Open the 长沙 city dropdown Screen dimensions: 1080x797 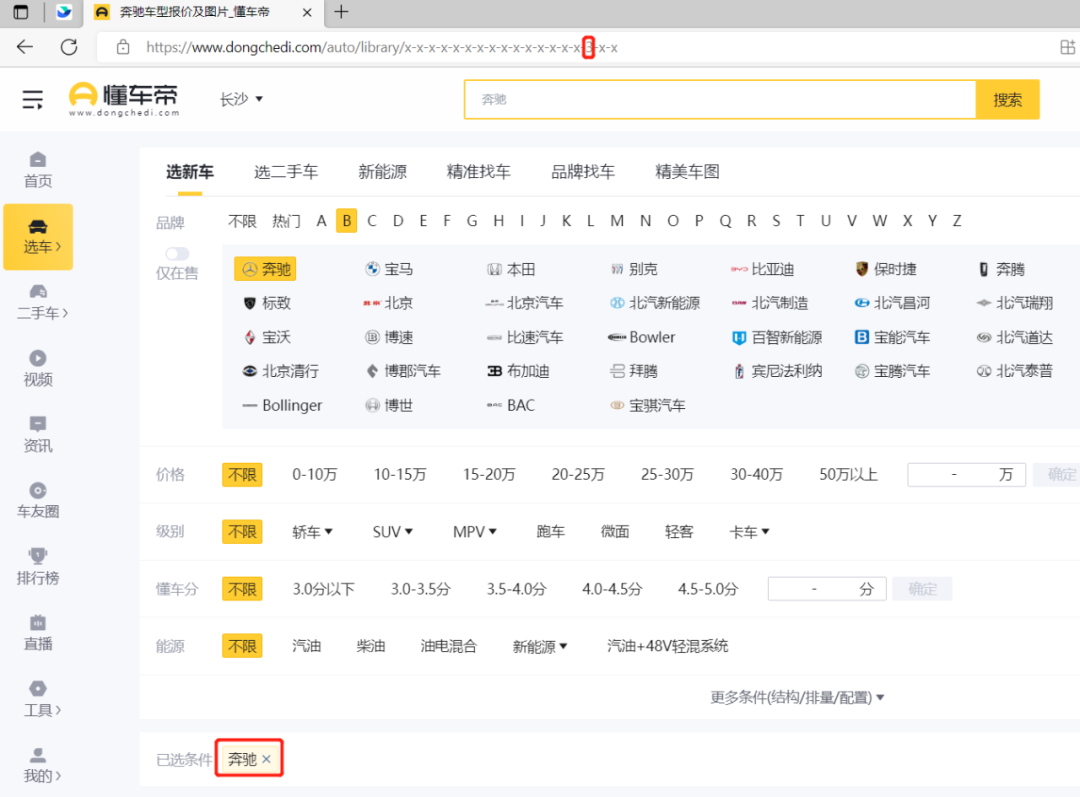[x=241, y=99]
